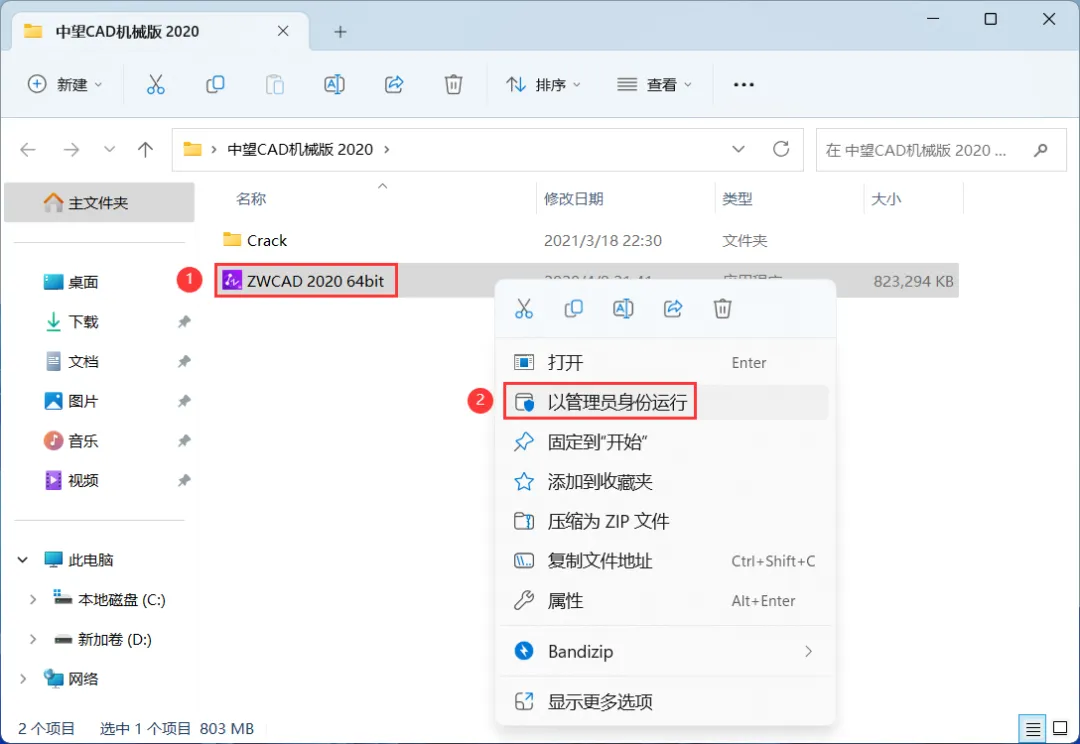Viewport: 1080px width, 744px height.
Task: Switch to large thumbnails view in status bar
Action: pos(1060,728)
